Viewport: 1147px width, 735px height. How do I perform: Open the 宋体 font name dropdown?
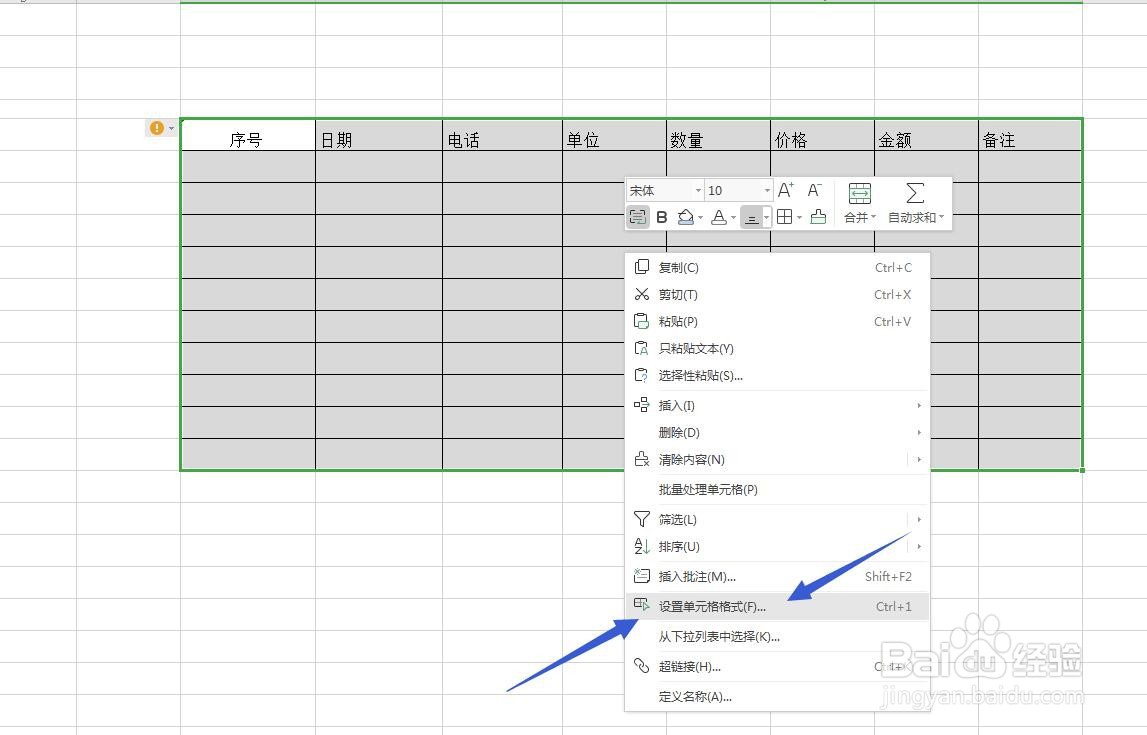[697, 190]
